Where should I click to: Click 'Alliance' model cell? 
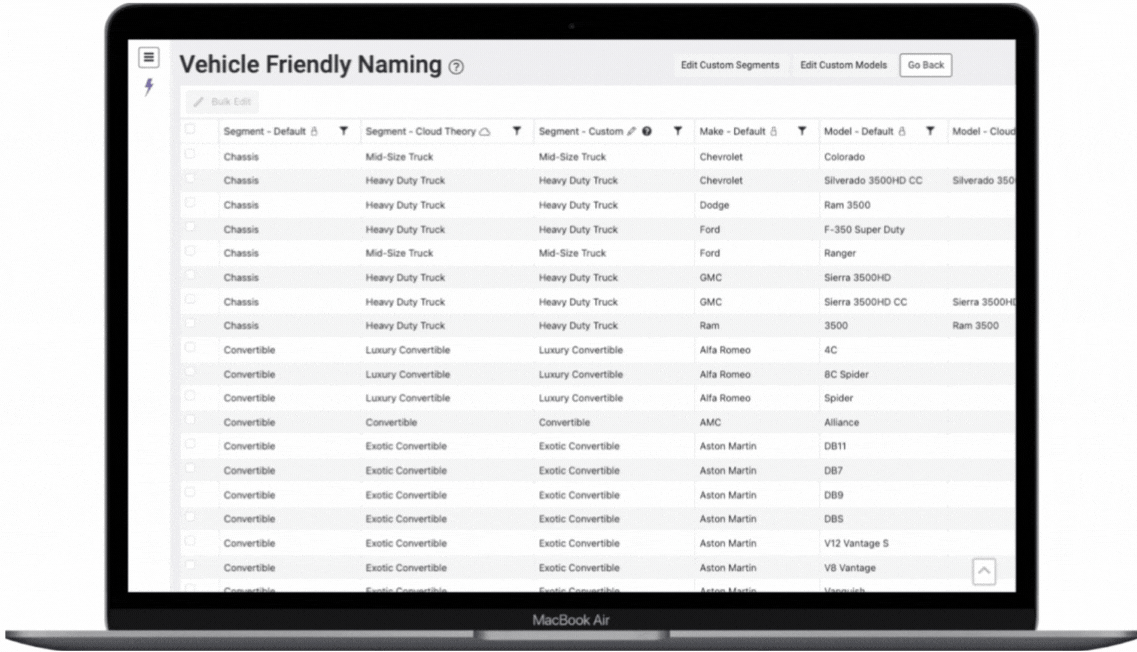(x=841, y=422)
